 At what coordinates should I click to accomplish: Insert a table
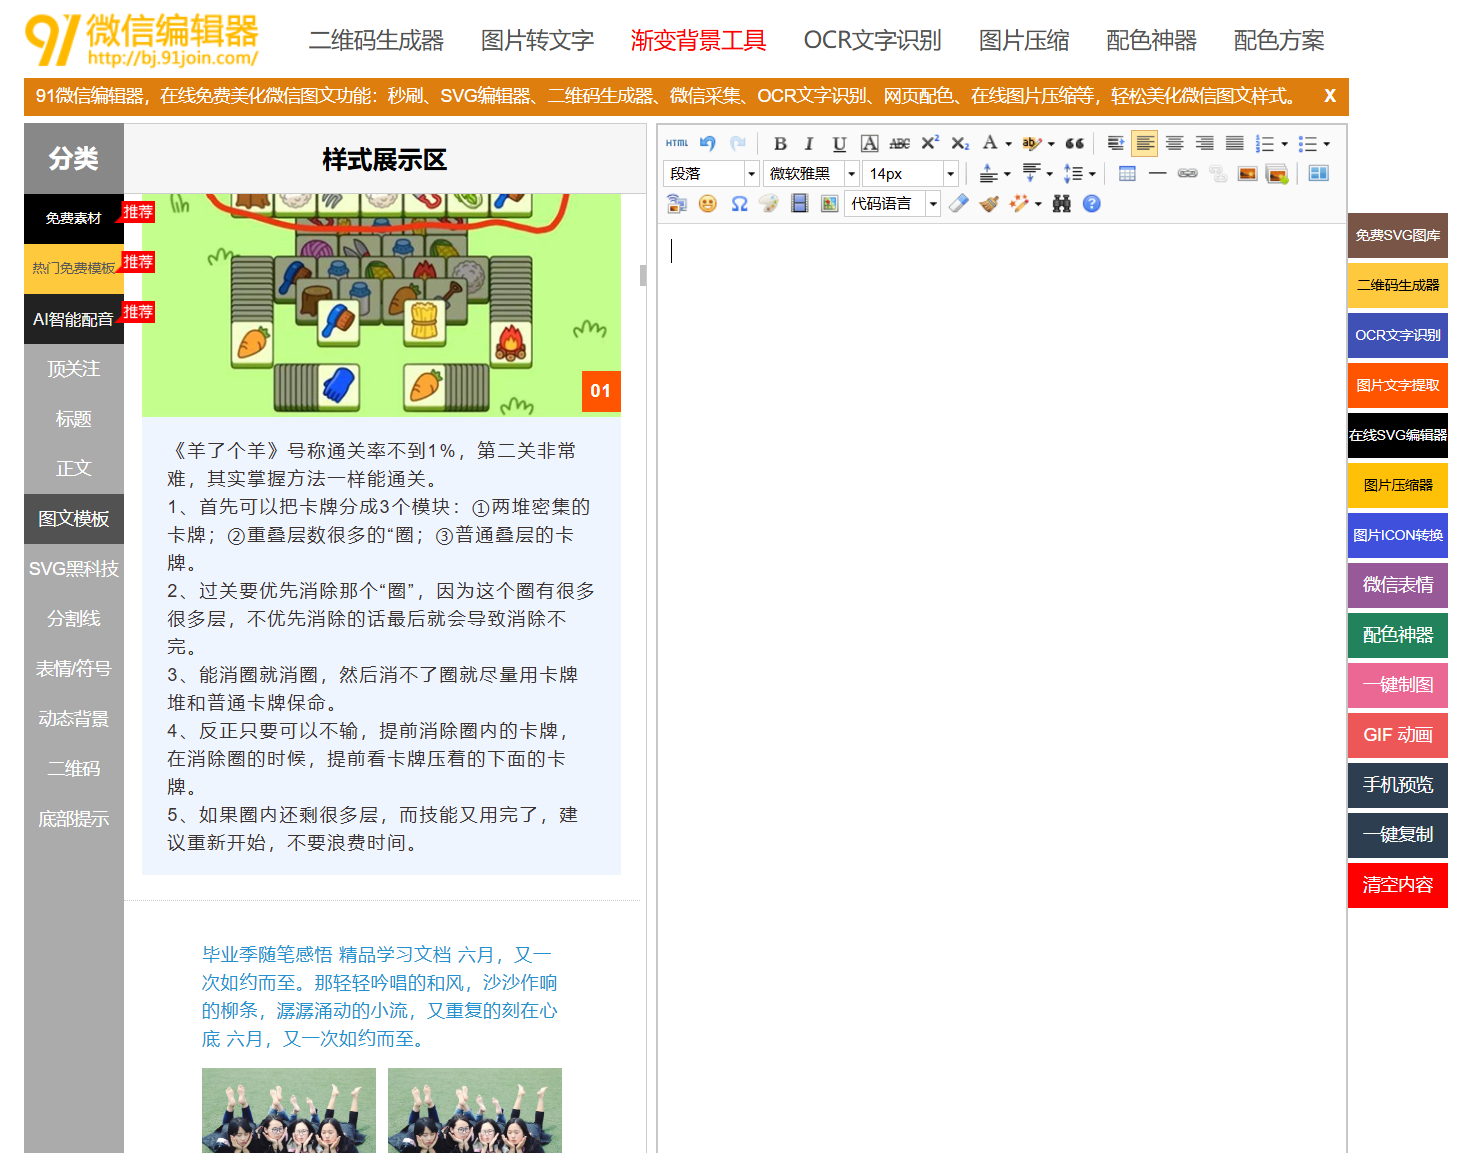pos(1127,173)
